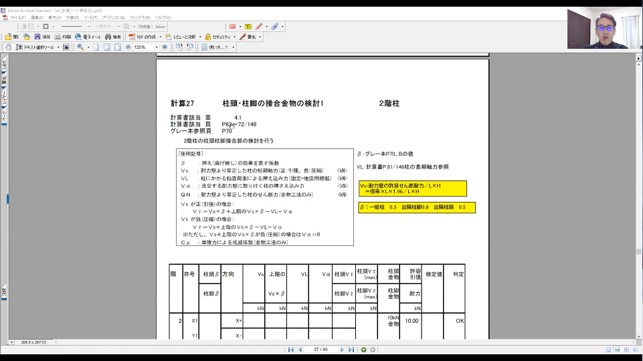This screenshot has height=361, width=643.
Task: Go to next page button
Action: click(342, 350)
